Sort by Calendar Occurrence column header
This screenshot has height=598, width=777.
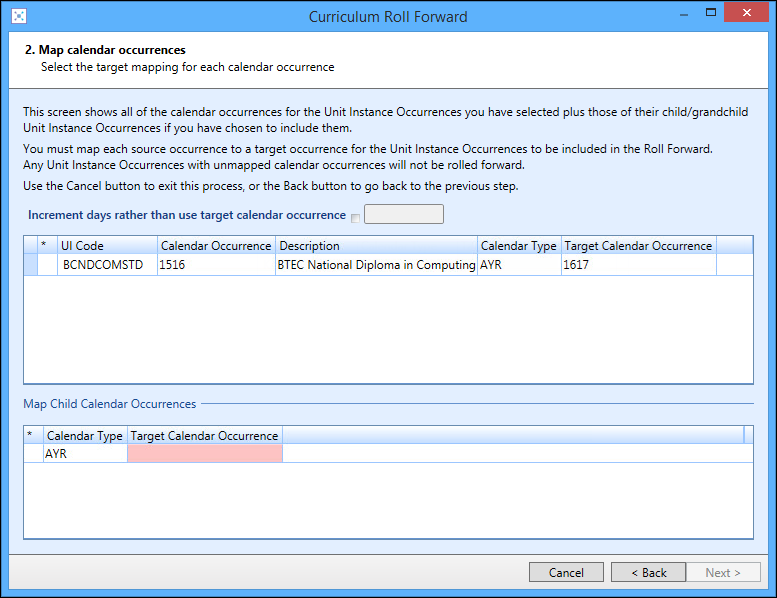(x=216, y=245)
